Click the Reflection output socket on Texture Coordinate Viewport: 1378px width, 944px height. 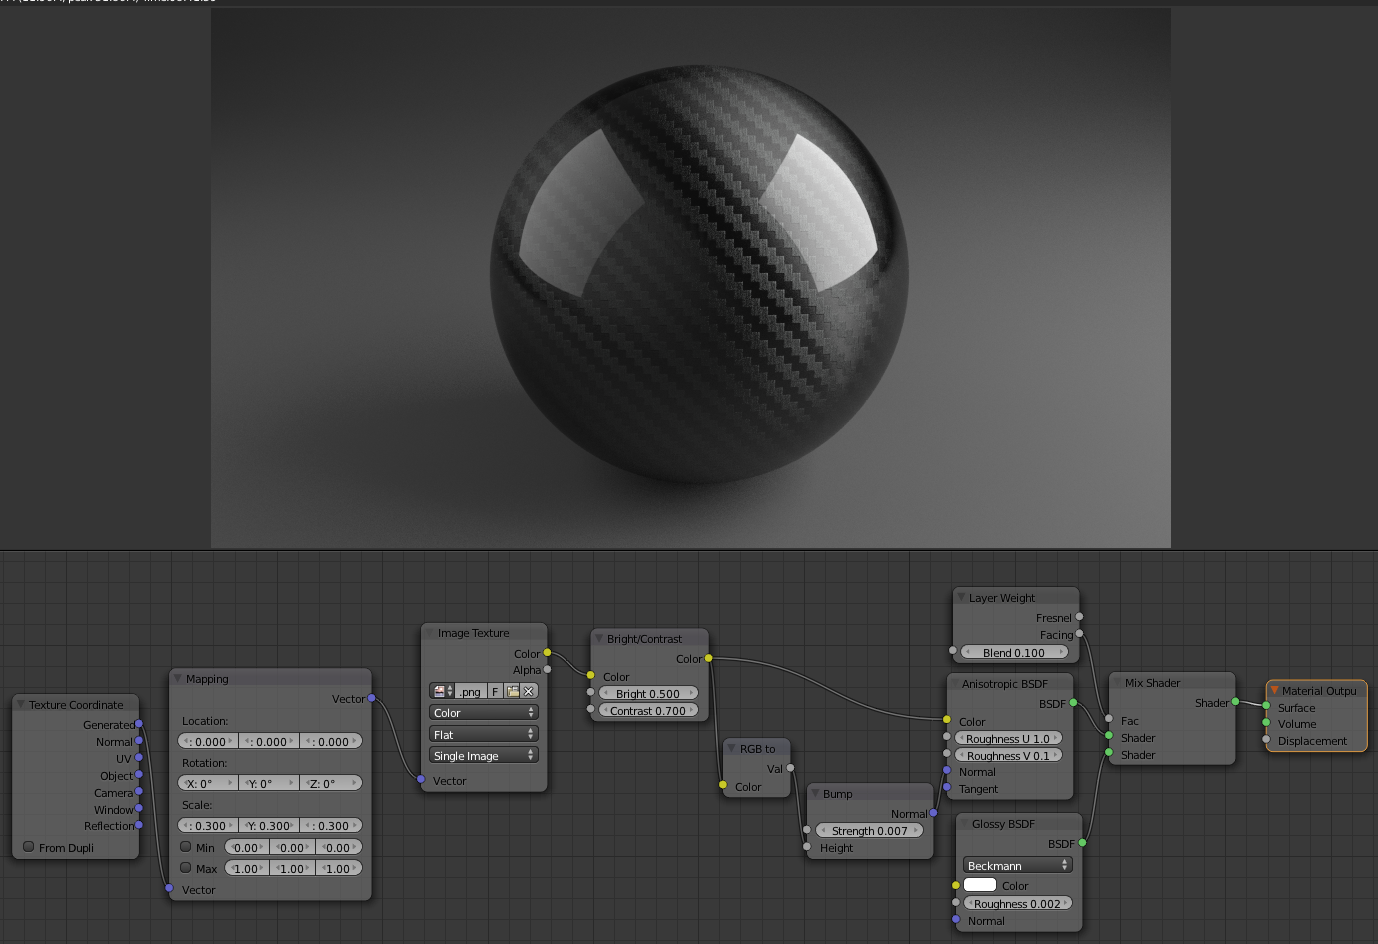click(x=139, y=826)
